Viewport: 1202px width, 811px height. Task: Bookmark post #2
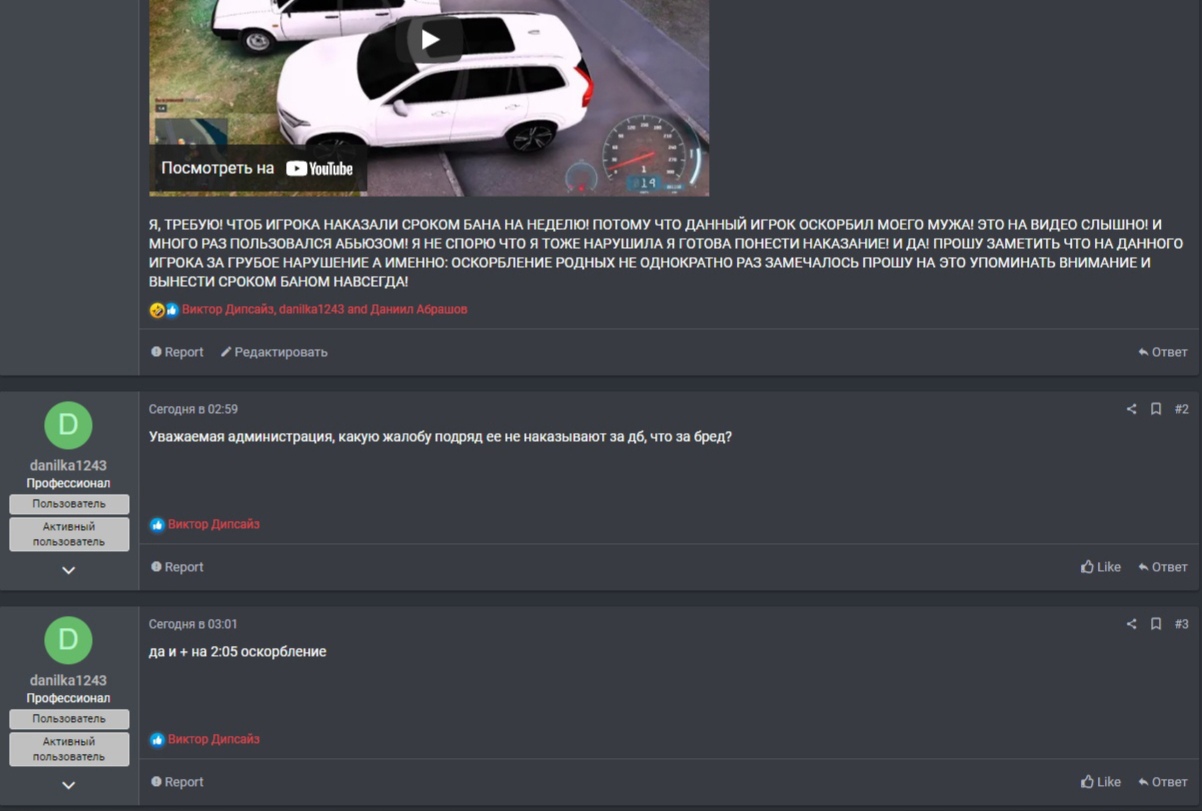1156,409
